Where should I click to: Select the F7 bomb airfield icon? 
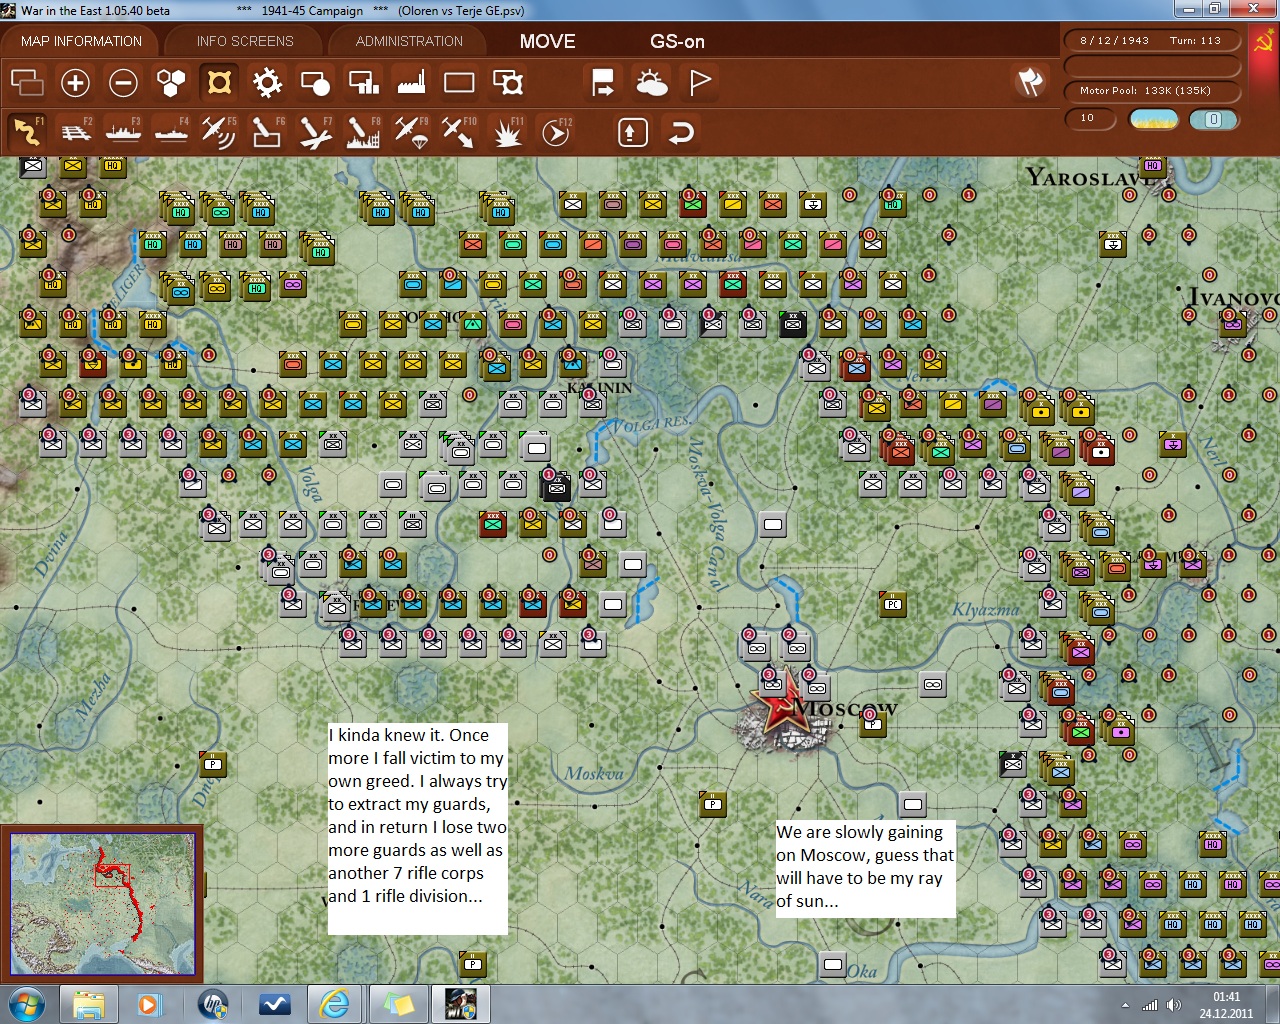coord(315,132)
